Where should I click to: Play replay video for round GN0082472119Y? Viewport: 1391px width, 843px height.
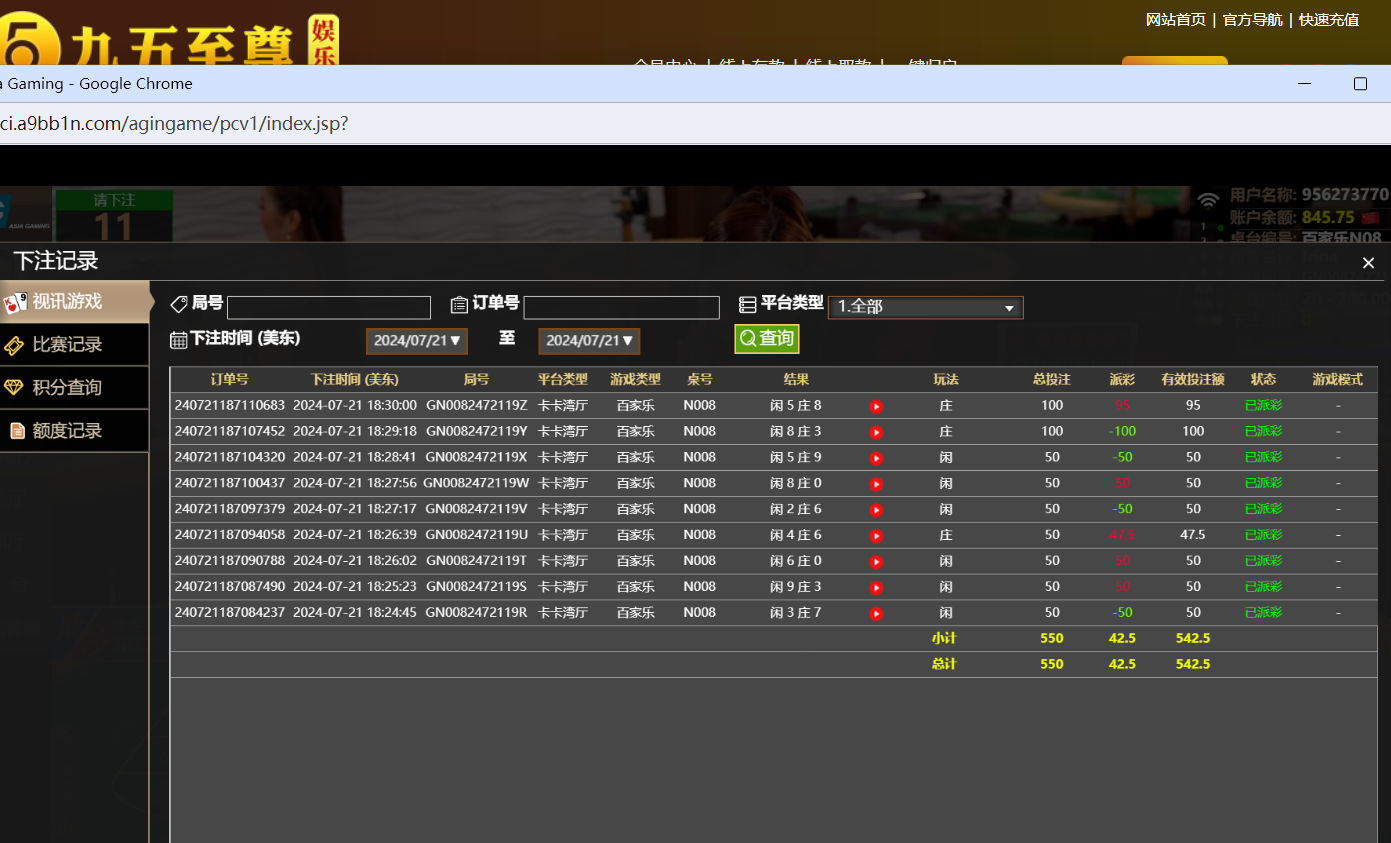(876, 432)
